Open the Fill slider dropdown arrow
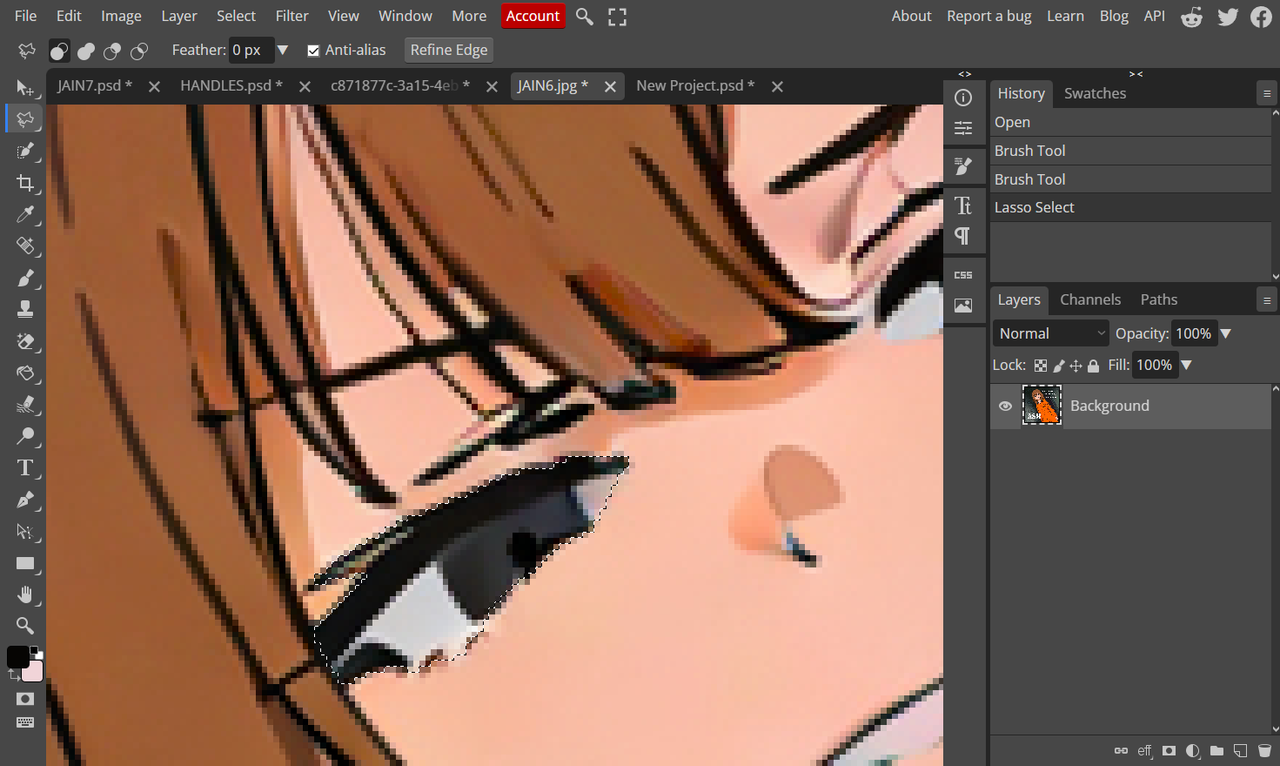1280x766 pixels. coord(1186,365)
